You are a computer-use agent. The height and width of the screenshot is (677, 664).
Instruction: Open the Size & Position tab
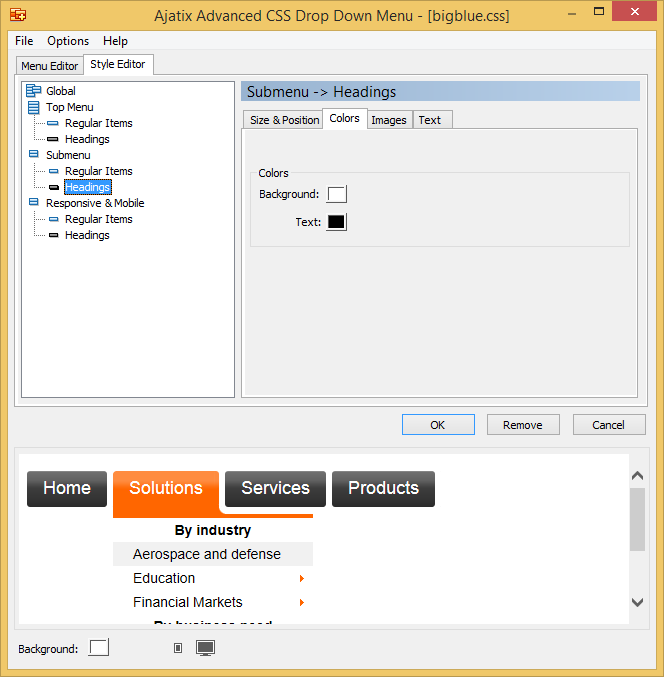284,120
